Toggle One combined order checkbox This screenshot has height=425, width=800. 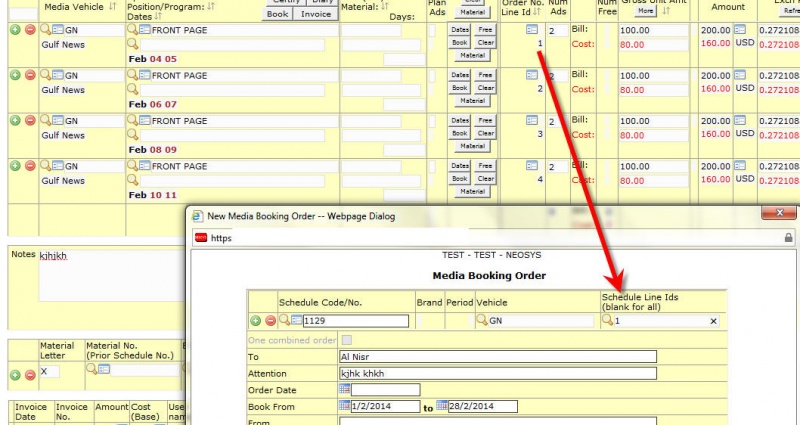click(346, 340)
